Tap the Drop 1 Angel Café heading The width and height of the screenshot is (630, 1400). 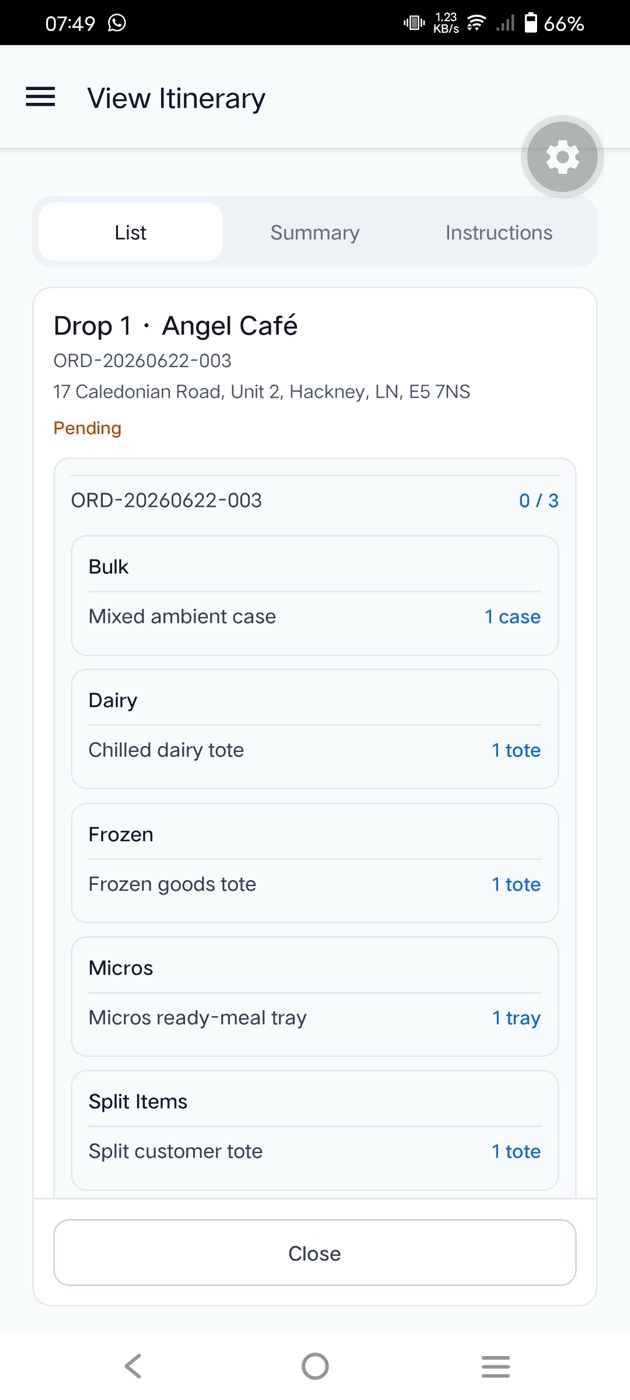tap(176, 326)
